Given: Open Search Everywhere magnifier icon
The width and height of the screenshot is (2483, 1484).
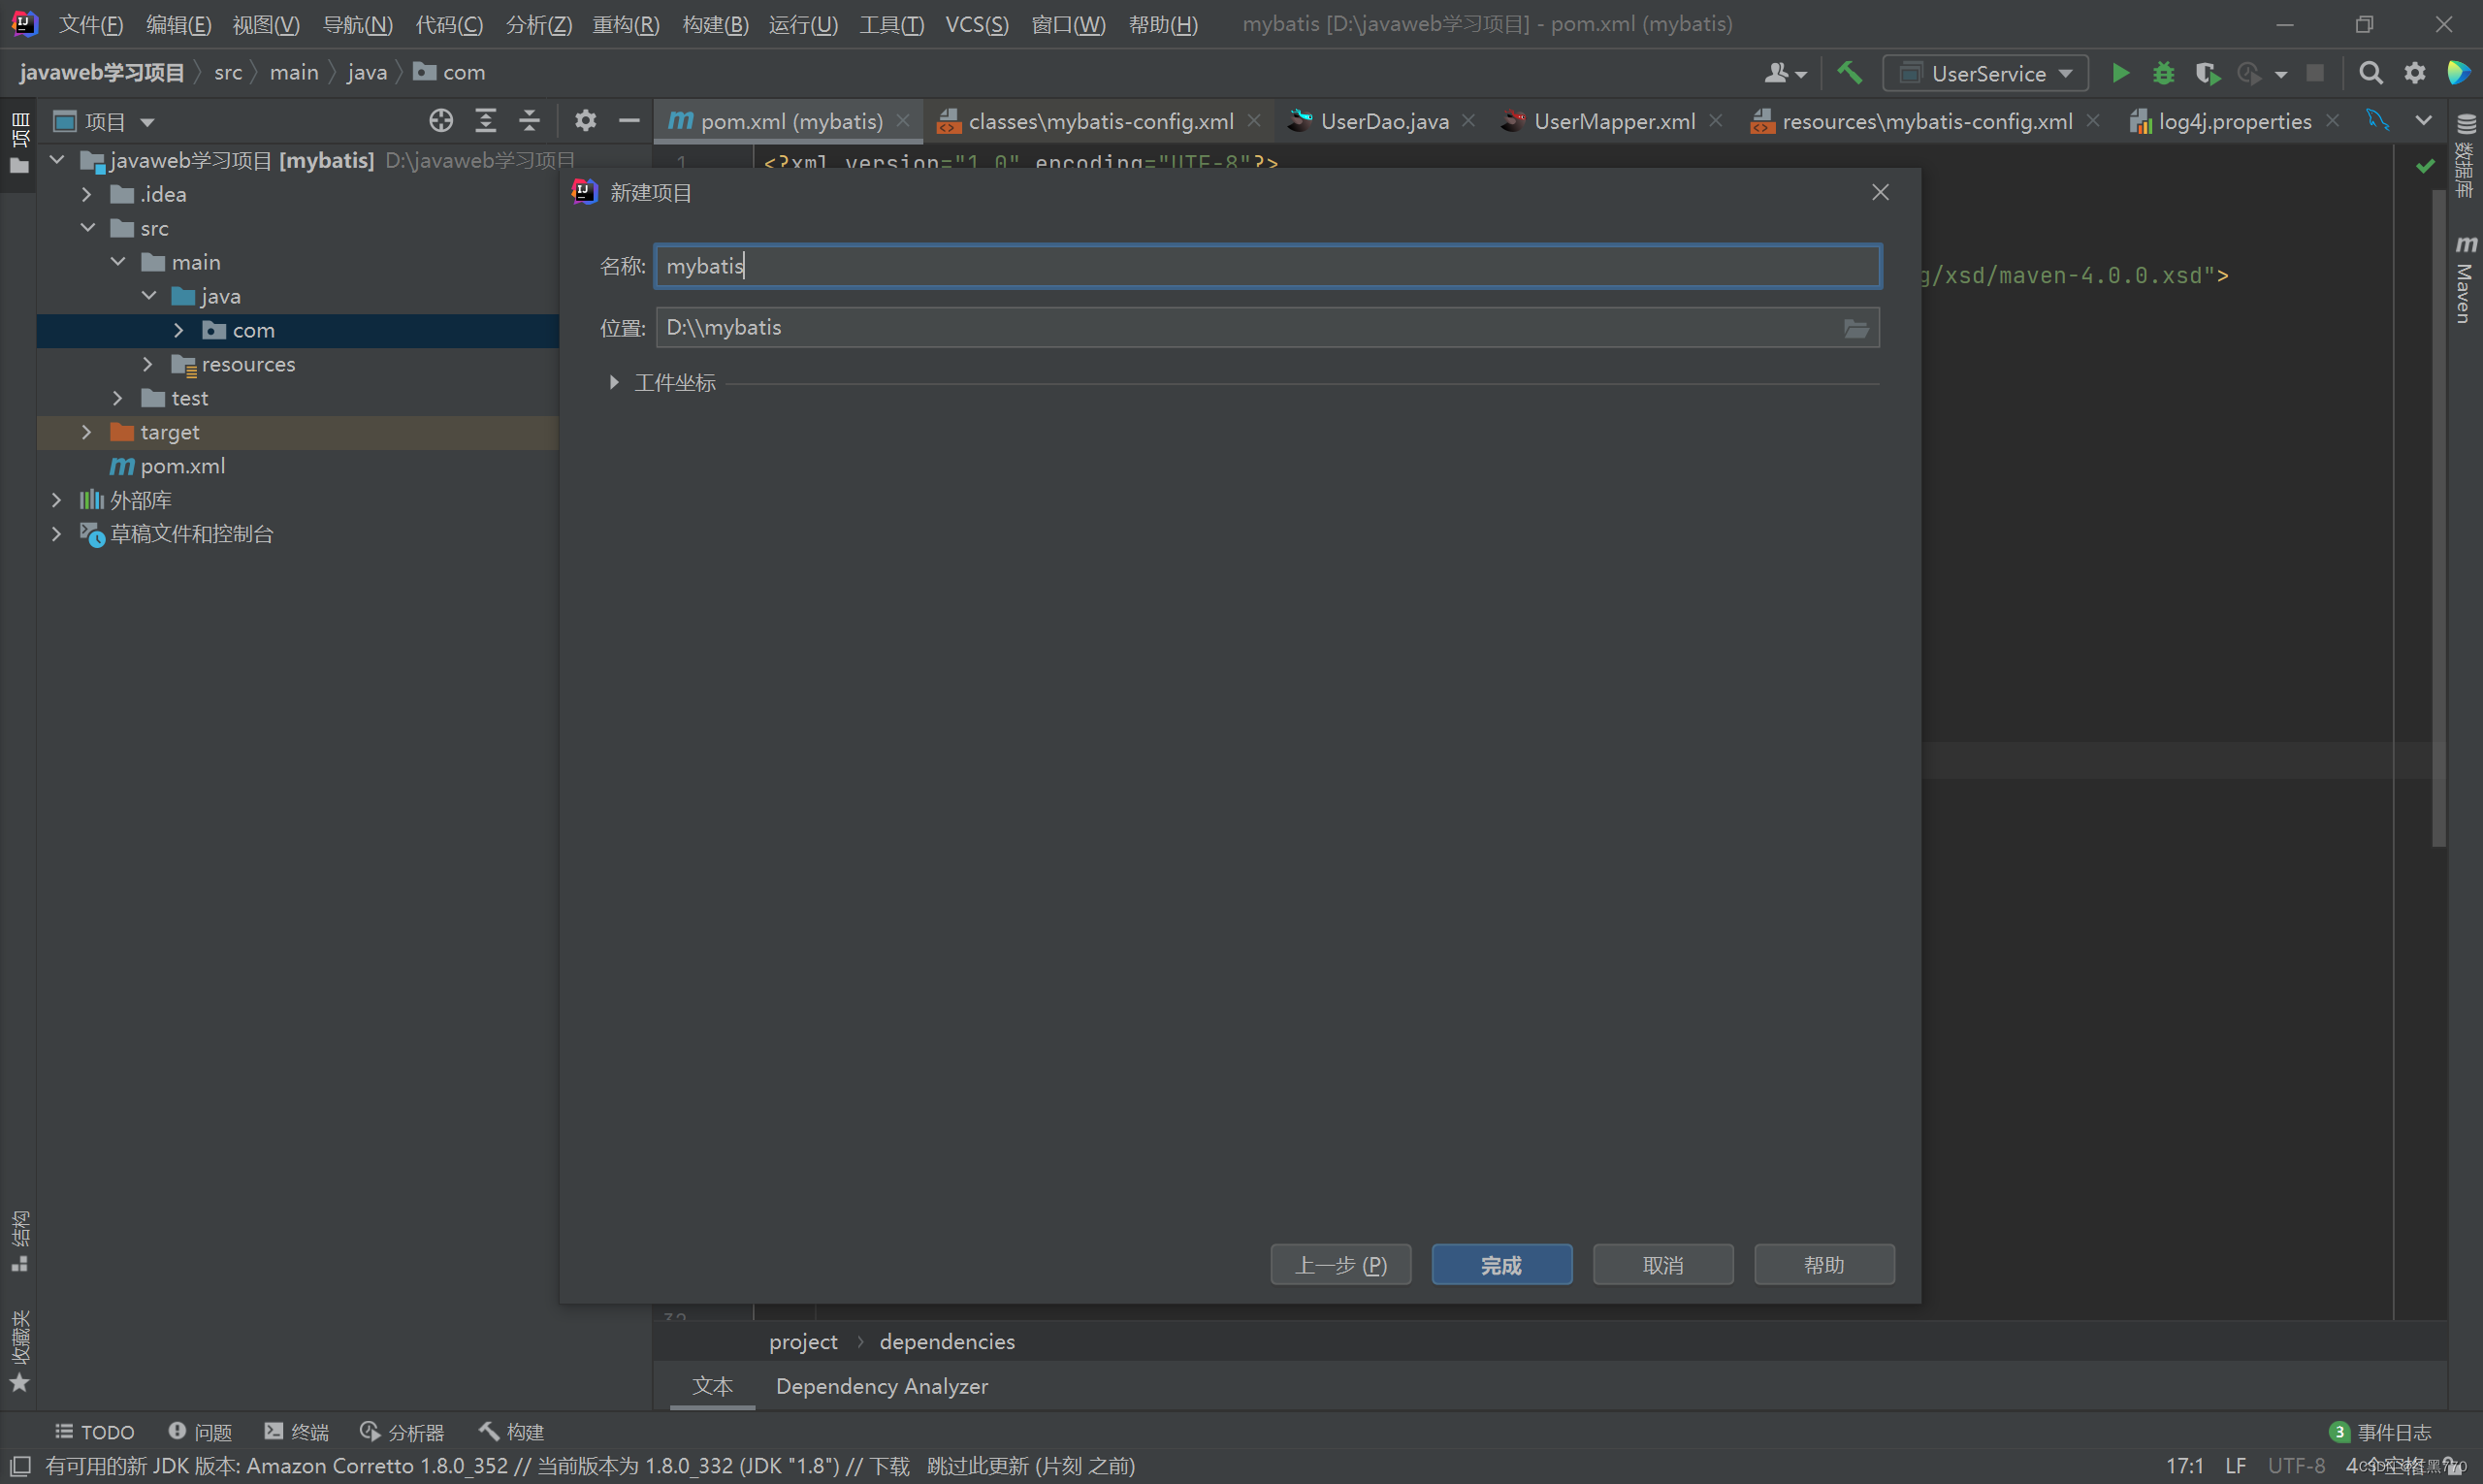Looking at the screenshot, I should pyautogui.click(x=2370, y=73).
